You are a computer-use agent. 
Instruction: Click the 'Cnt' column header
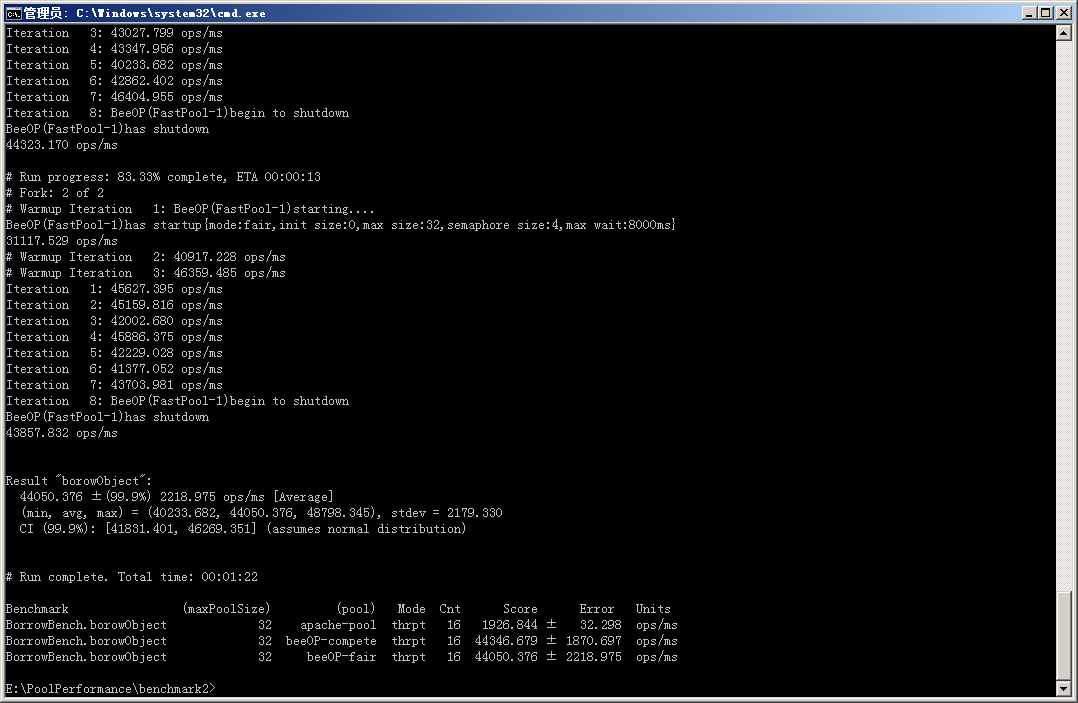450,609
